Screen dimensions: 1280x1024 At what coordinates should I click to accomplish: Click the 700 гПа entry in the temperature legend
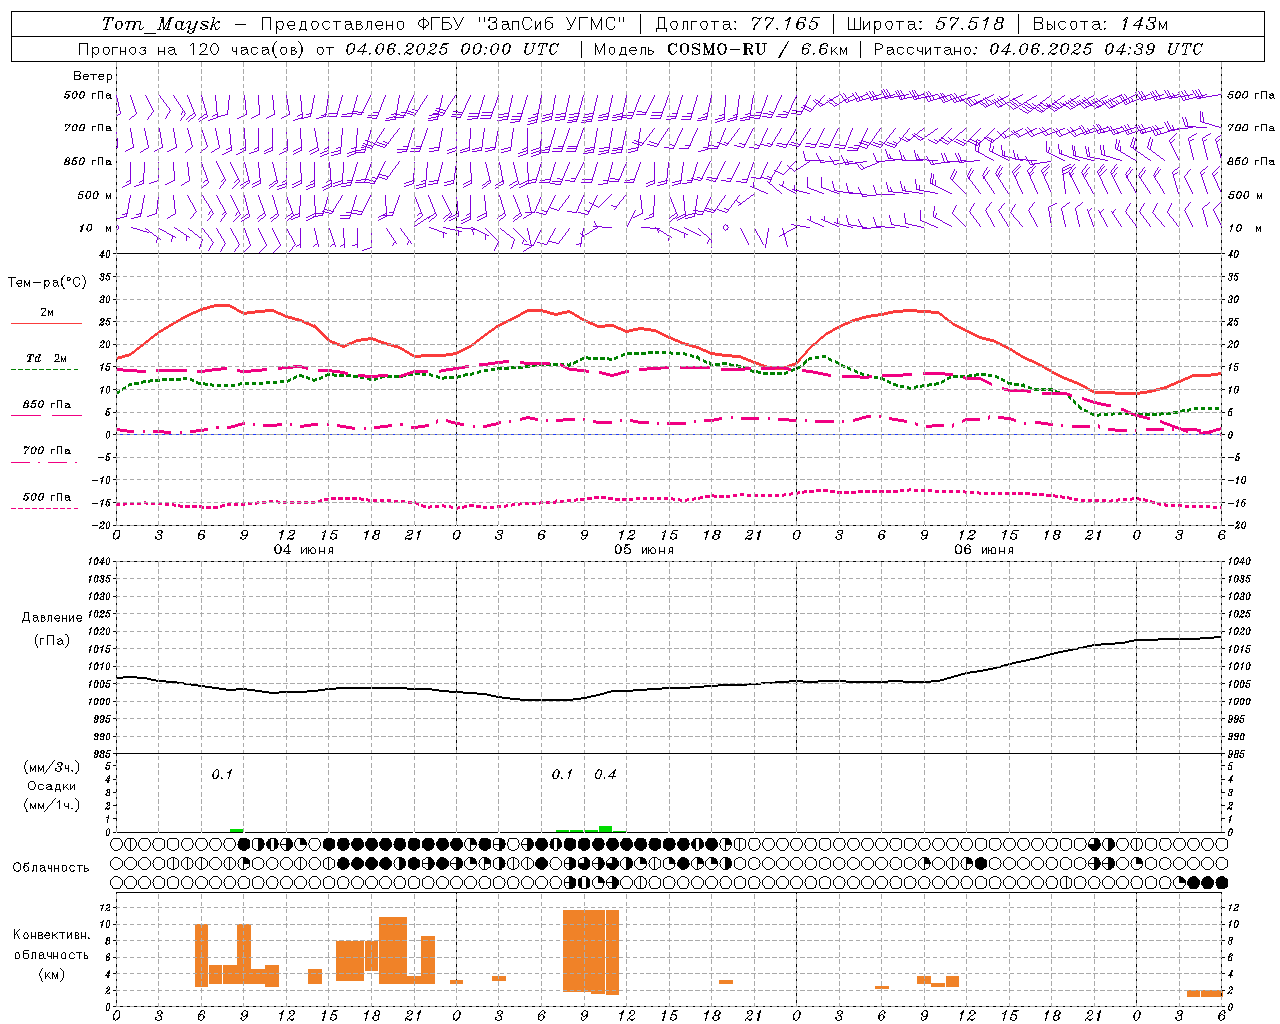click(47, 451)
